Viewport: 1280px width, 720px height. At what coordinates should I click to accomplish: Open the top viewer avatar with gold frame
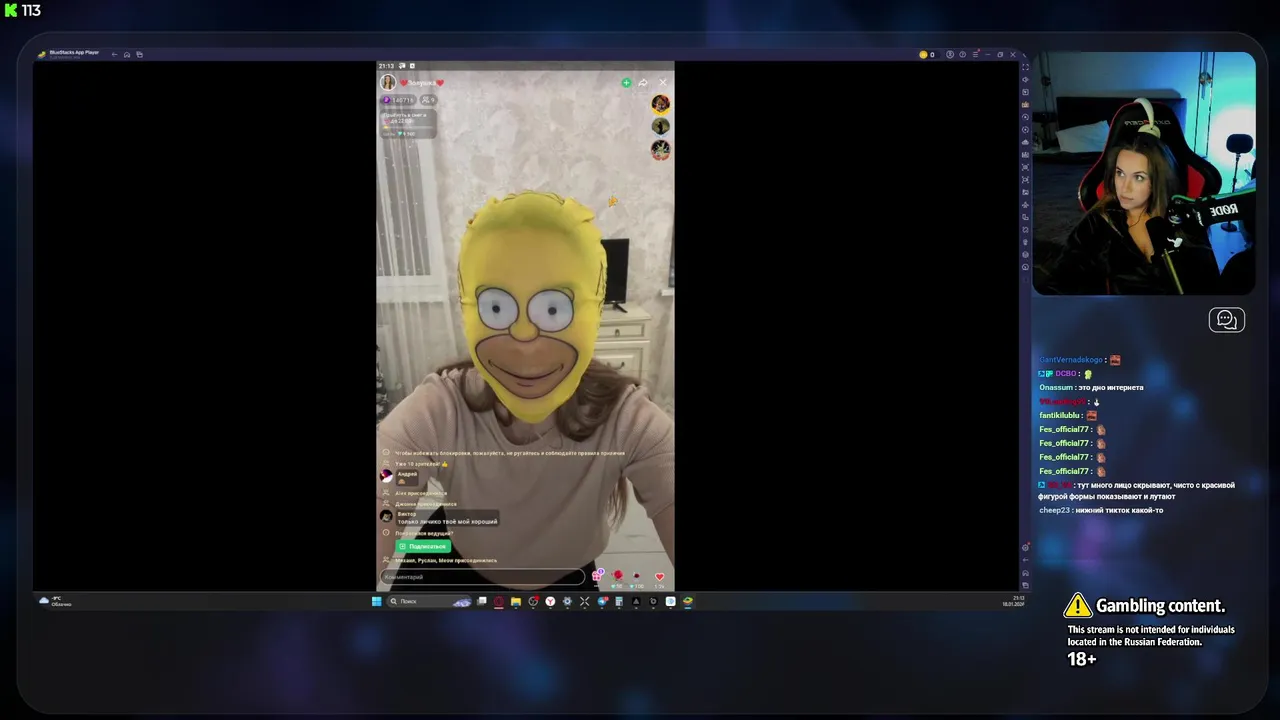[x=660, y=104]
